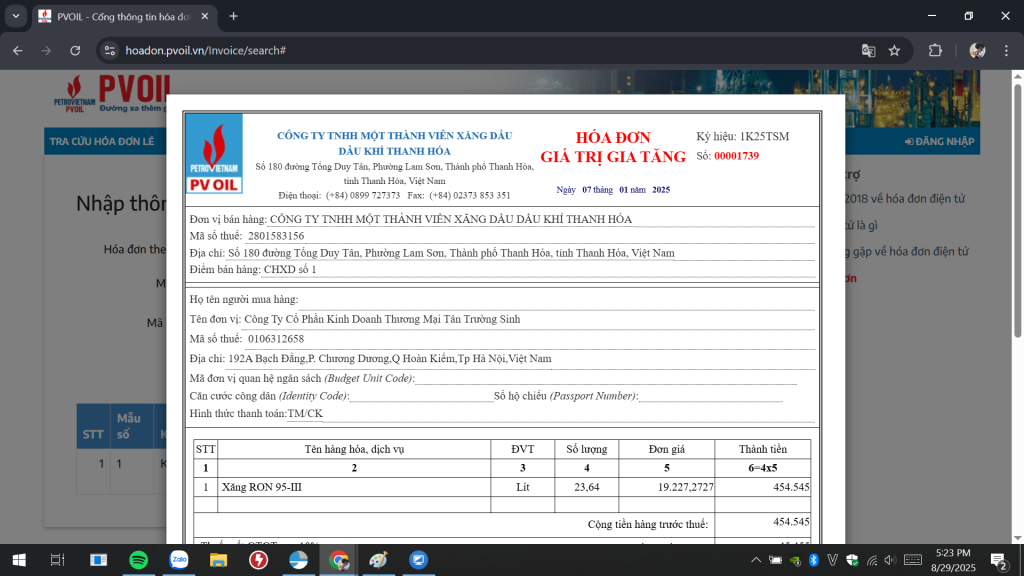The width and height of the screenshot is (1024, 576).
Task: Click the sales point CHXD số 1
Action: coord(290,270)
